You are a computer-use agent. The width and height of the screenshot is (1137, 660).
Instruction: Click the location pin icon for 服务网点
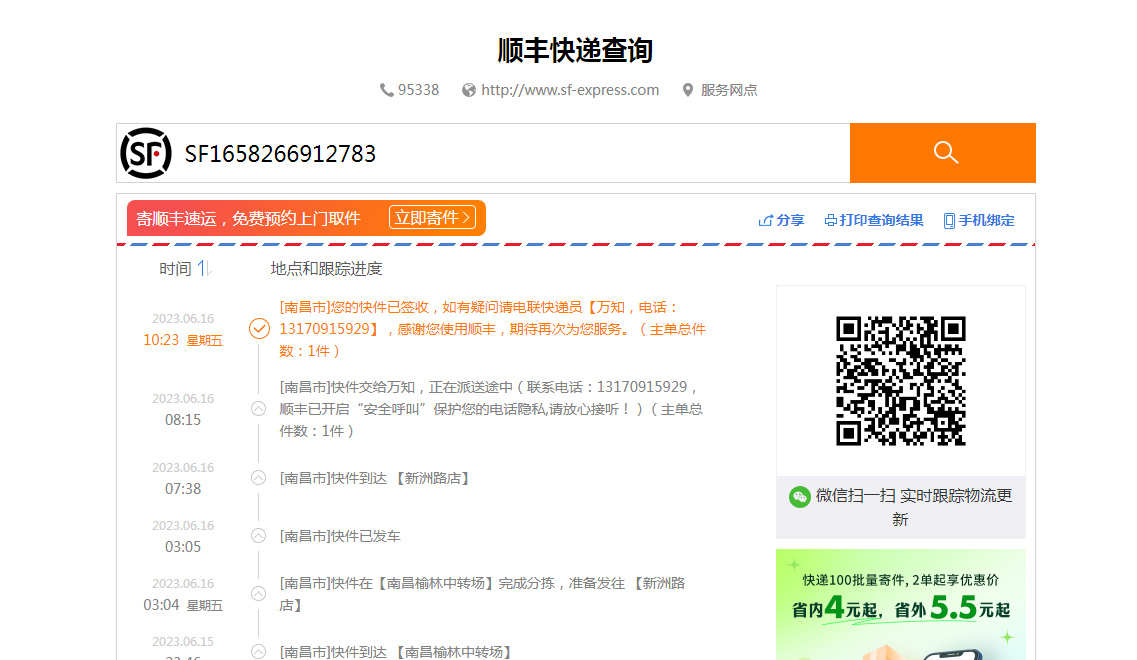(x=687, y=90)
